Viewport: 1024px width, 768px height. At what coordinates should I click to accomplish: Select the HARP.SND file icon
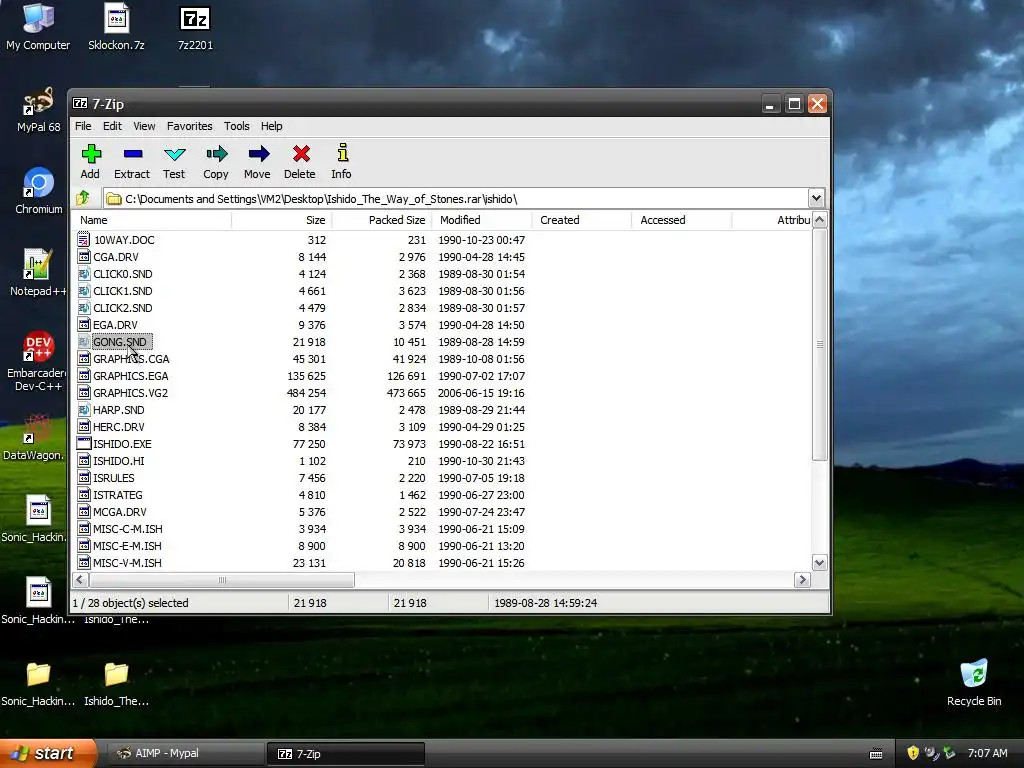click(x=84, y=409)
